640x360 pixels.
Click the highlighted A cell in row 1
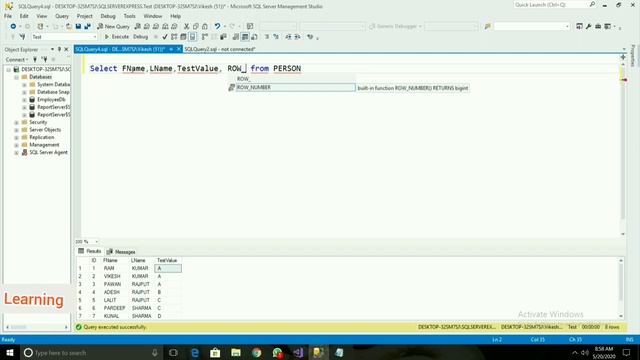coord(168,268)
